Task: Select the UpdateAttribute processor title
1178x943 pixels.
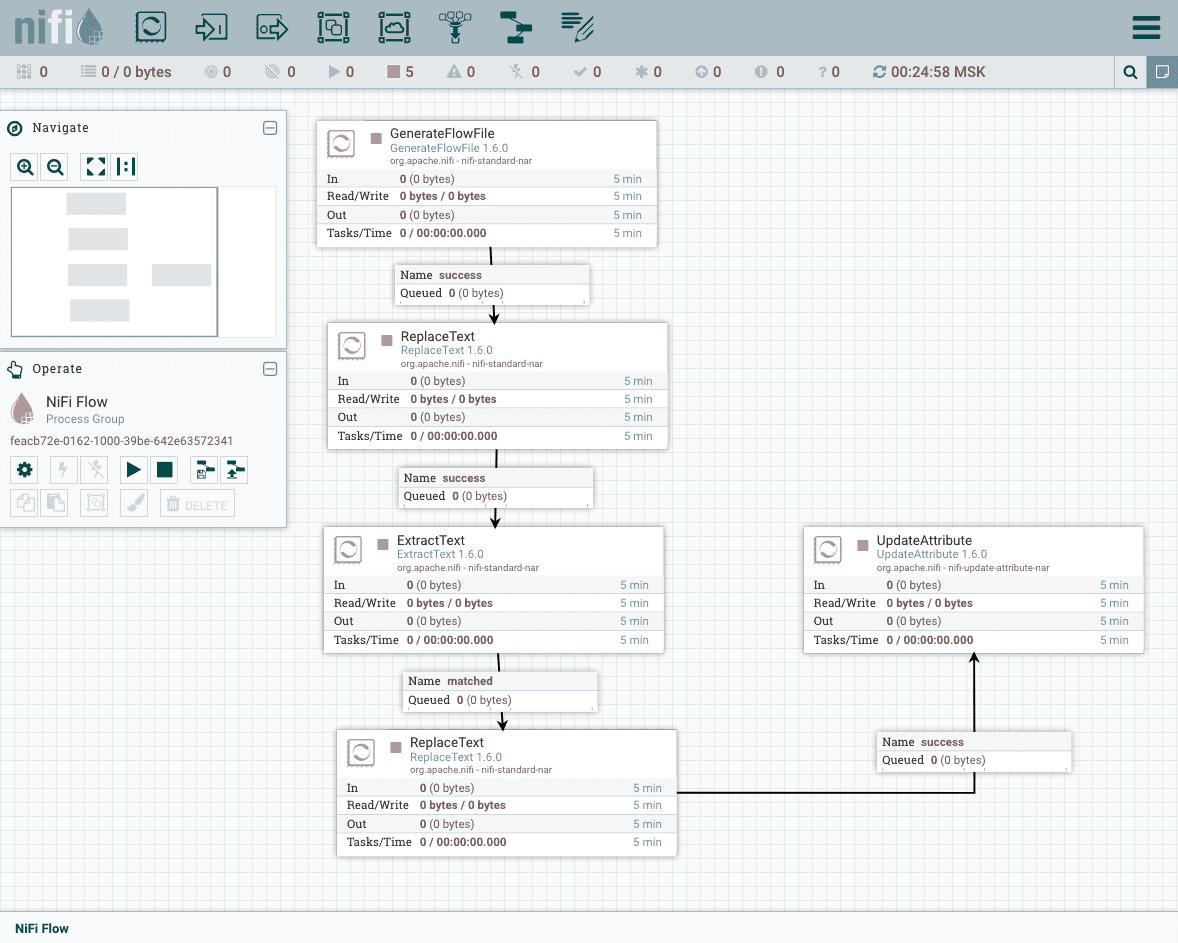Action: 924,540
